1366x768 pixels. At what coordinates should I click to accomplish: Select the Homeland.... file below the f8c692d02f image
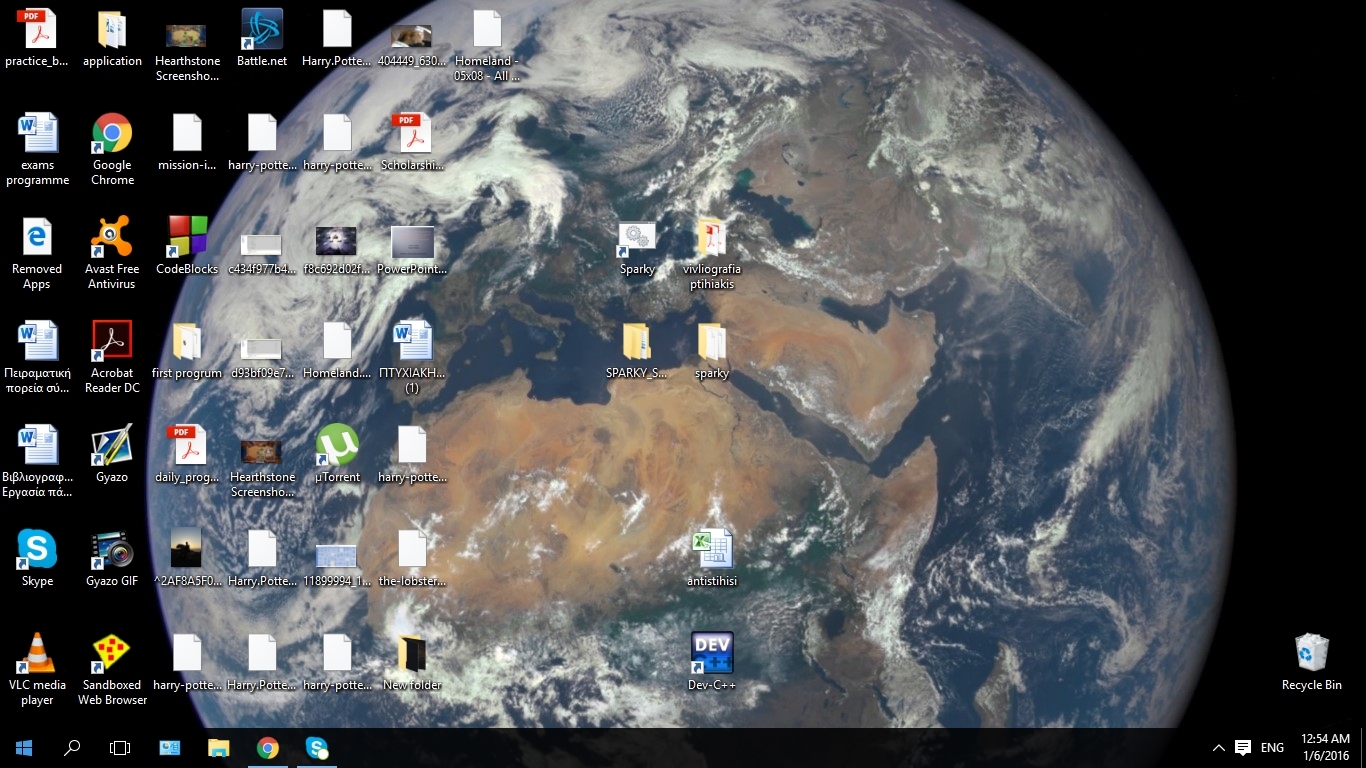coord(337,350)
